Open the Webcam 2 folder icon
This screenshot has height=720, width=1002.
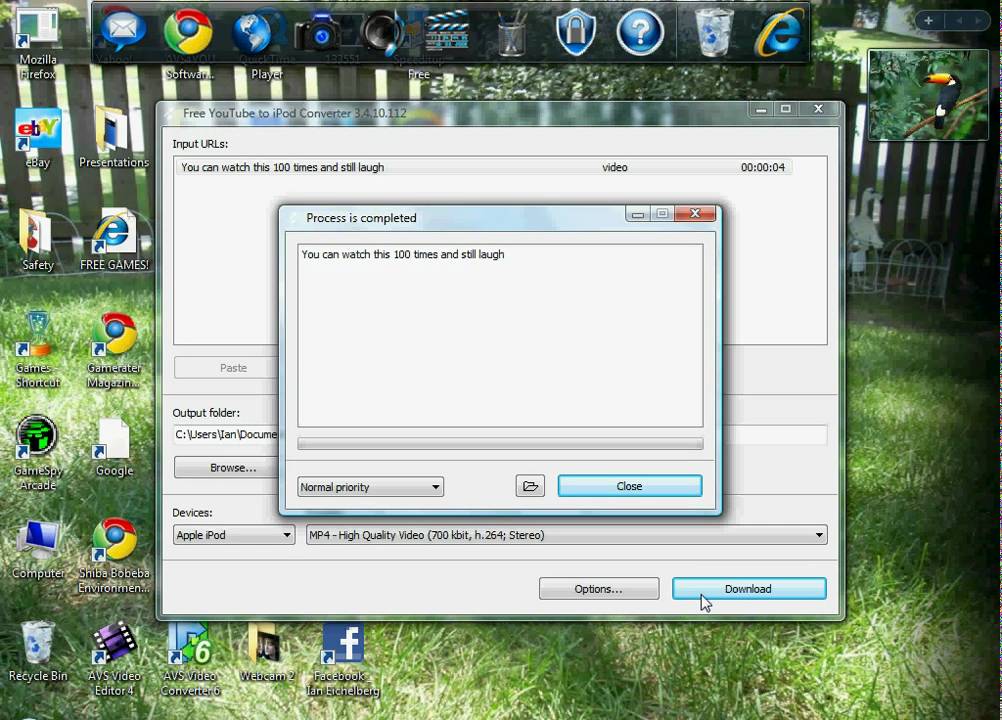click(266, 652)
